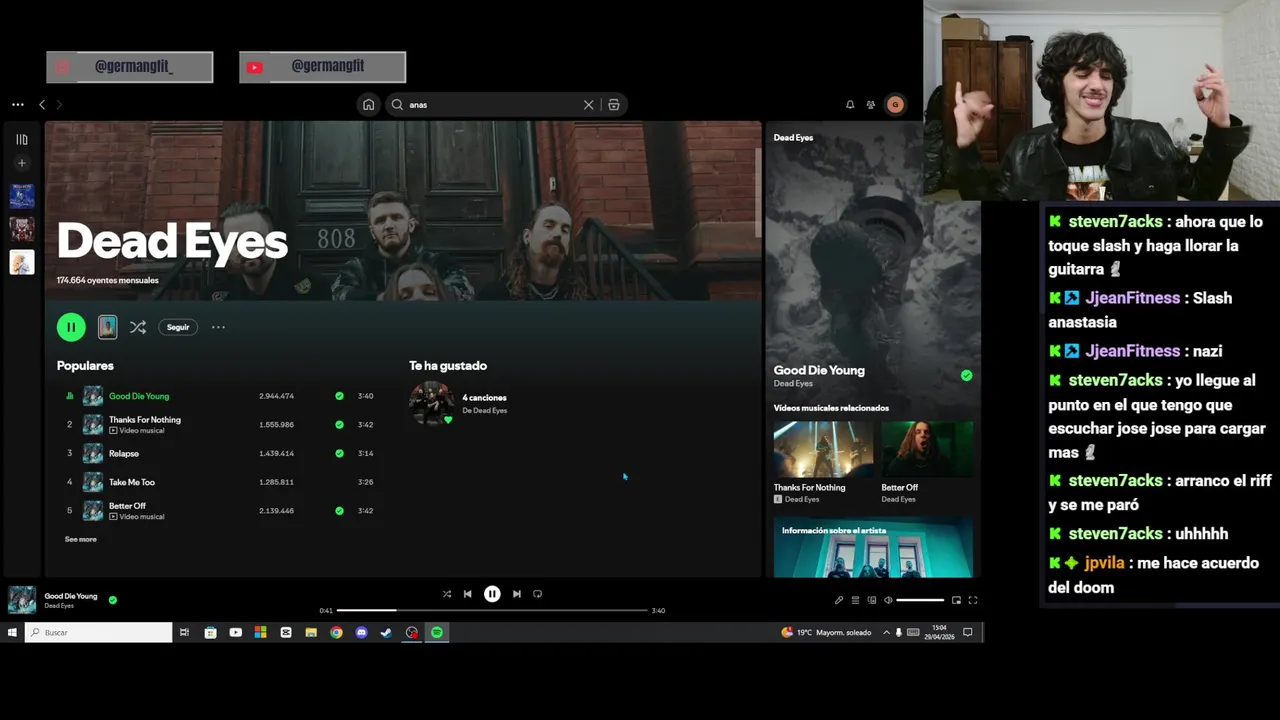Viewport: 1280px width, 720px height.
Task: Open Thanks For Nothing music video thumbnail
Action: [x=823, y=449]
